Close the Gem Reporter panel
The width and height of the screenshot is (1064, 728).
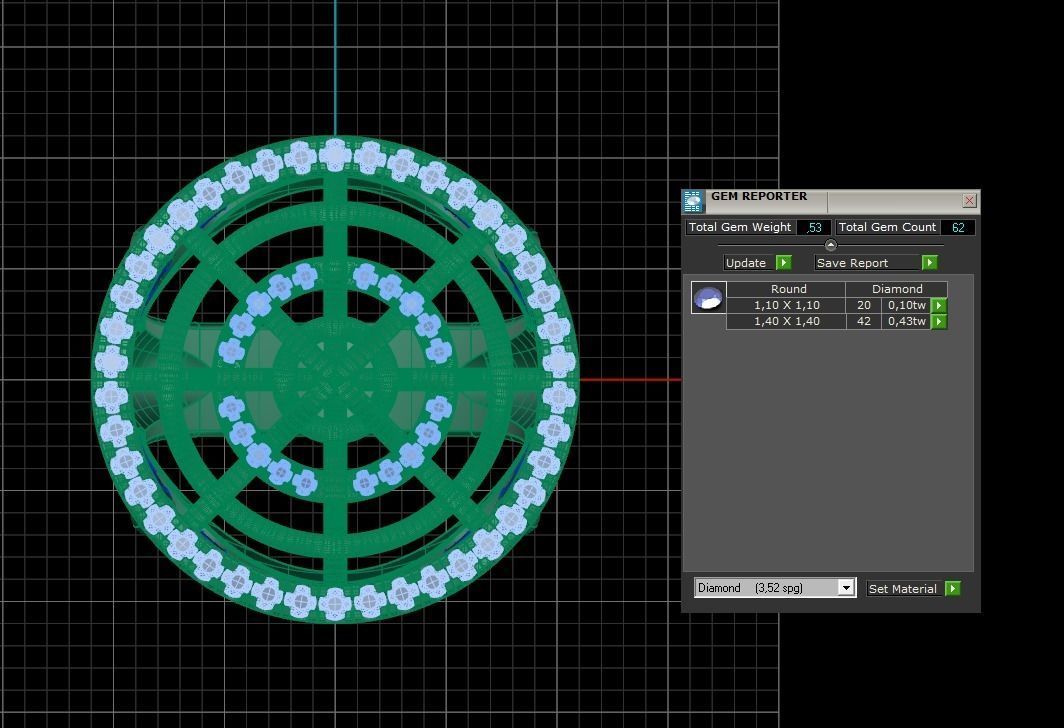pyautogui.click(x=969, y=200)
